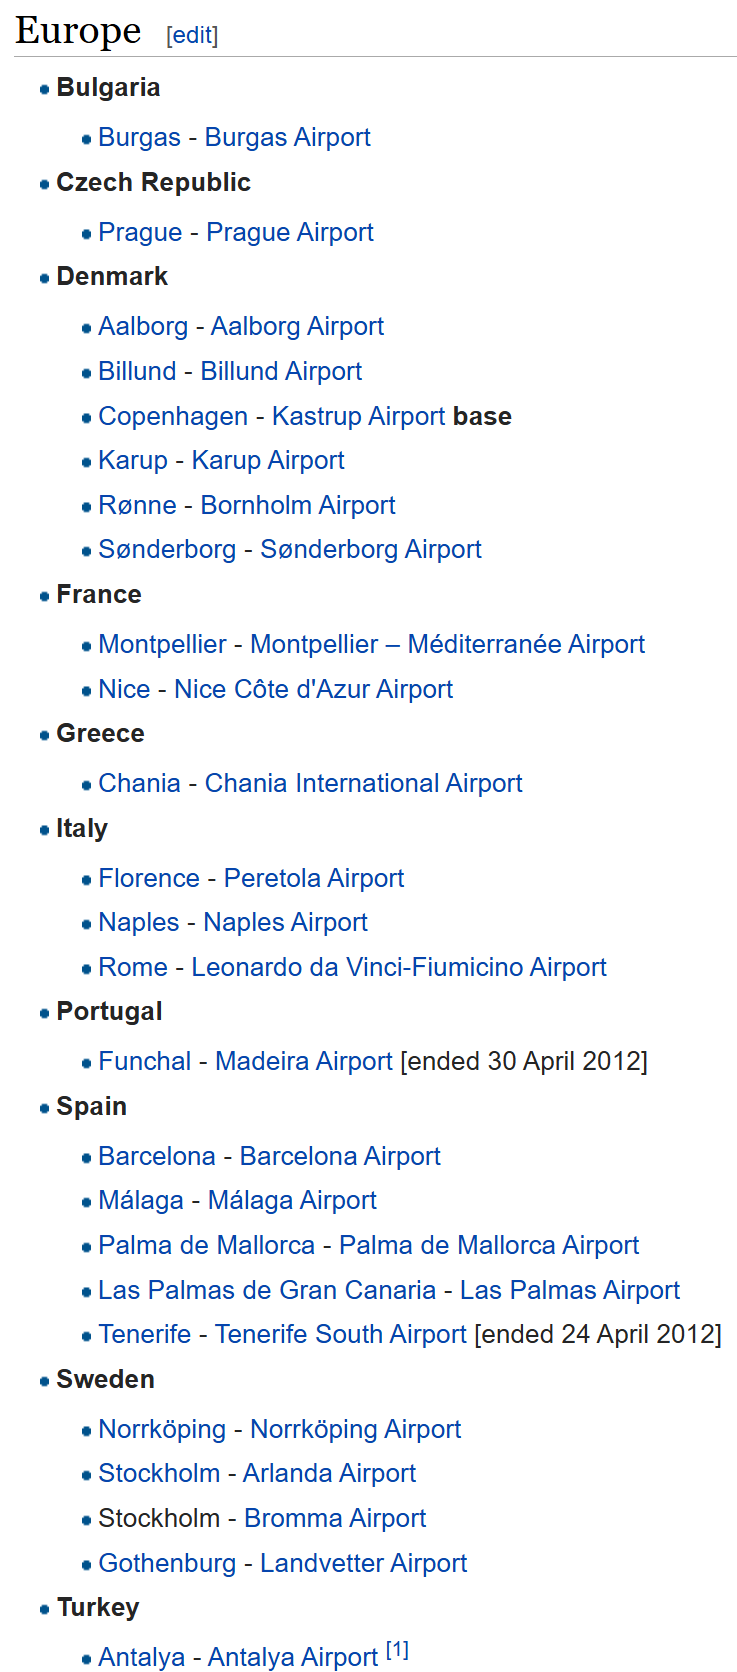Click the Kastrup Airport link
737x1672 pixels.
coord(358,416)
